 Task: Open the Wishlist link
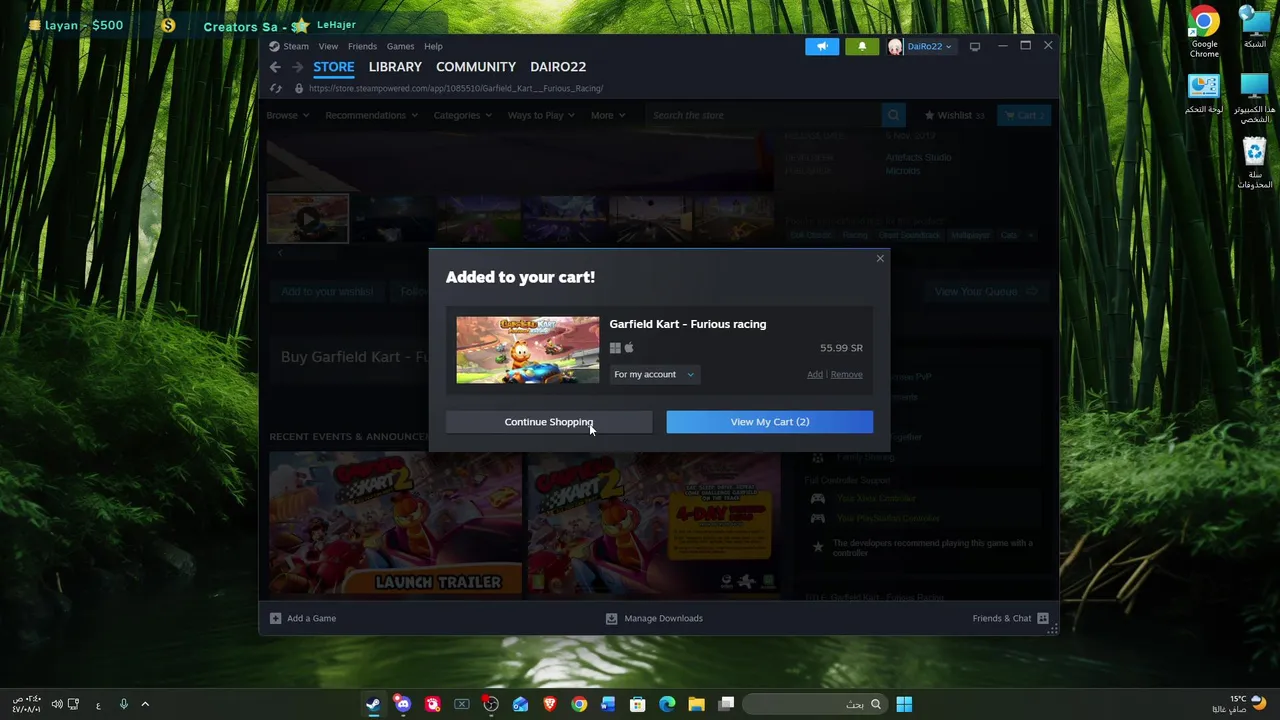[954, 115]
